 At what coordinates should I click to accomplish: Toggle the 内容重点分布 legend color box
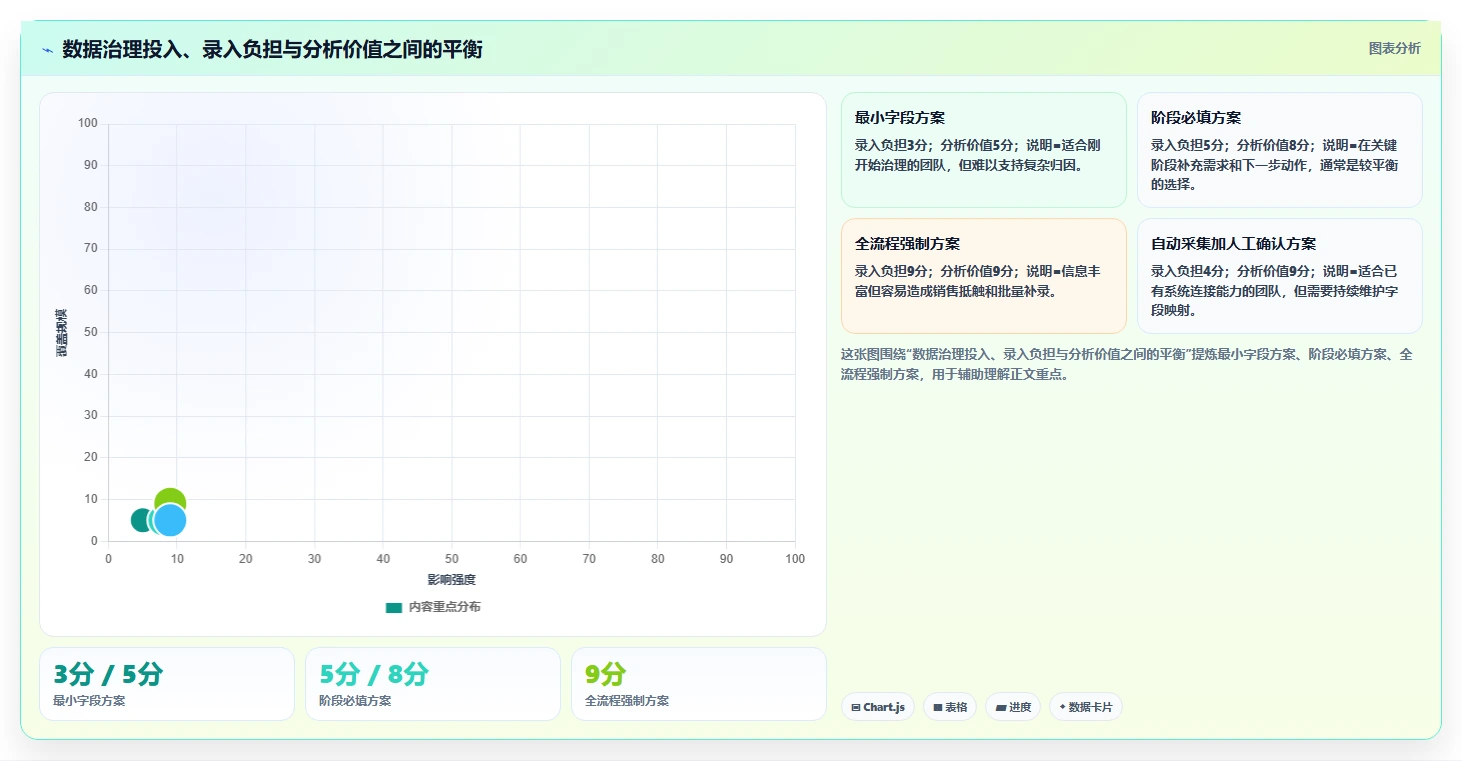coord(394,607)
